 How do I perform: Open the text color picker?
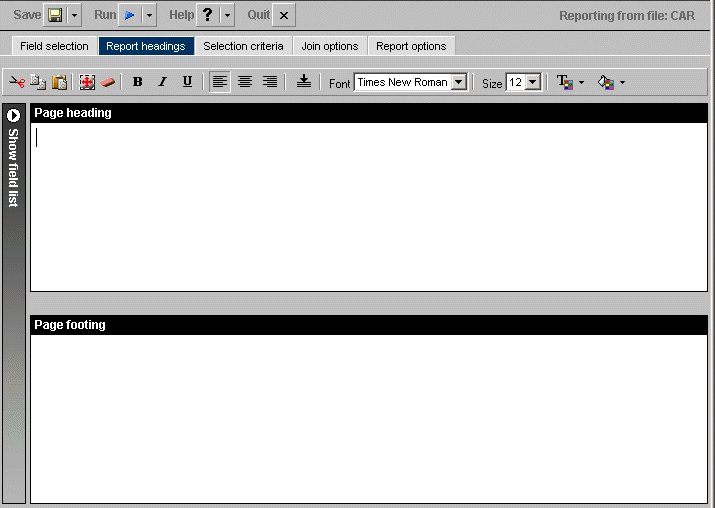[x=568, y=82]
